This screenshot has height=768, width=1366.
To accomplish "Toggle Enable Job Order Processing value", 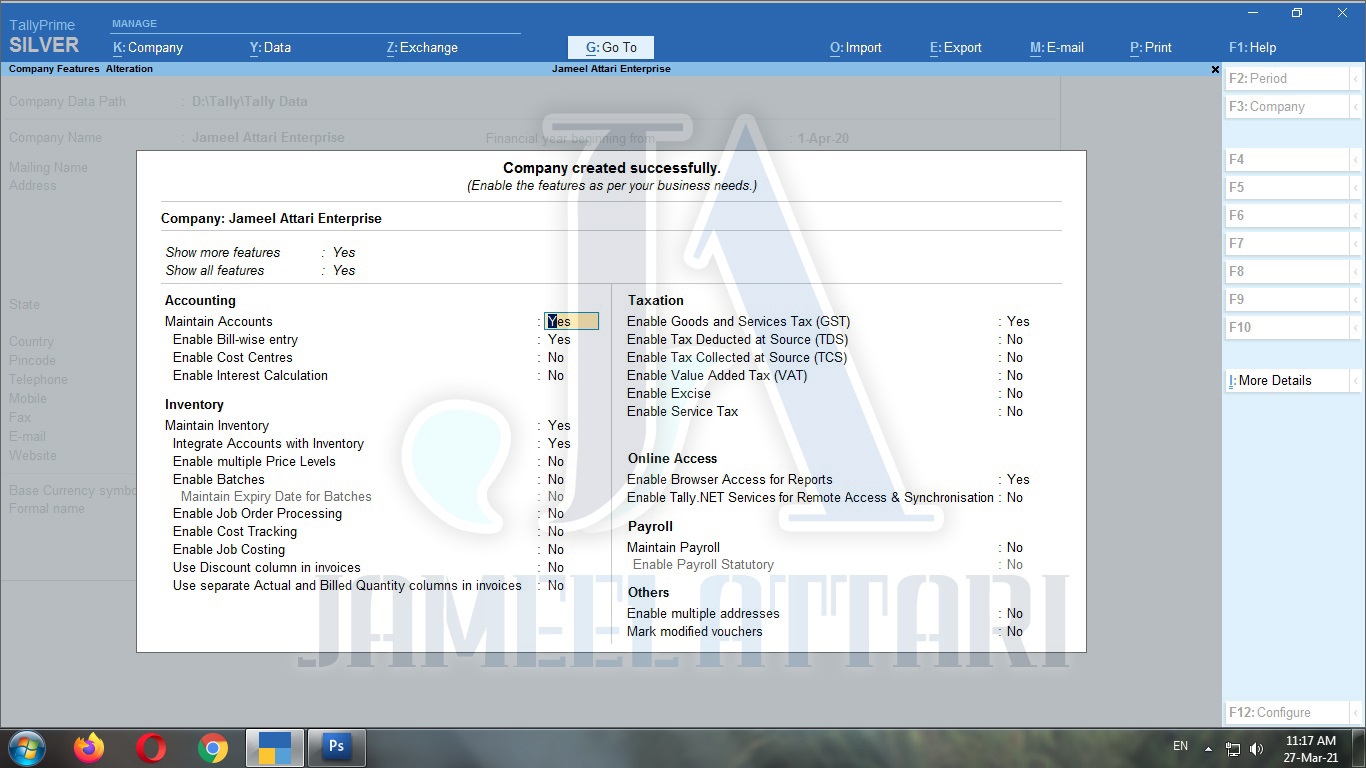I will 556,513.
